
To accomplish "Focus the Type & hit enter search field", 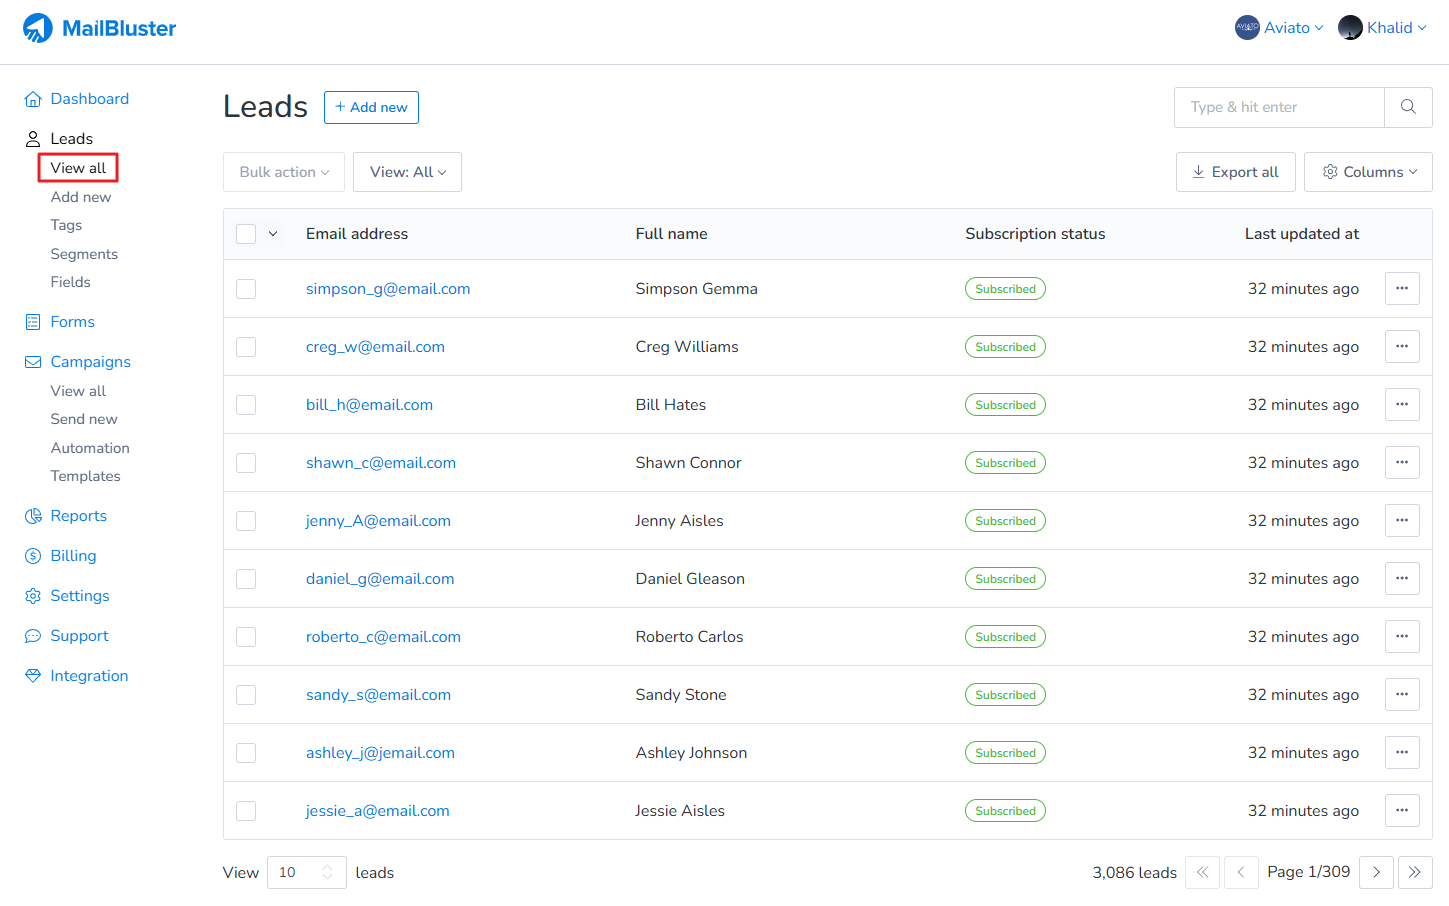I will [x=1279, y=107].
